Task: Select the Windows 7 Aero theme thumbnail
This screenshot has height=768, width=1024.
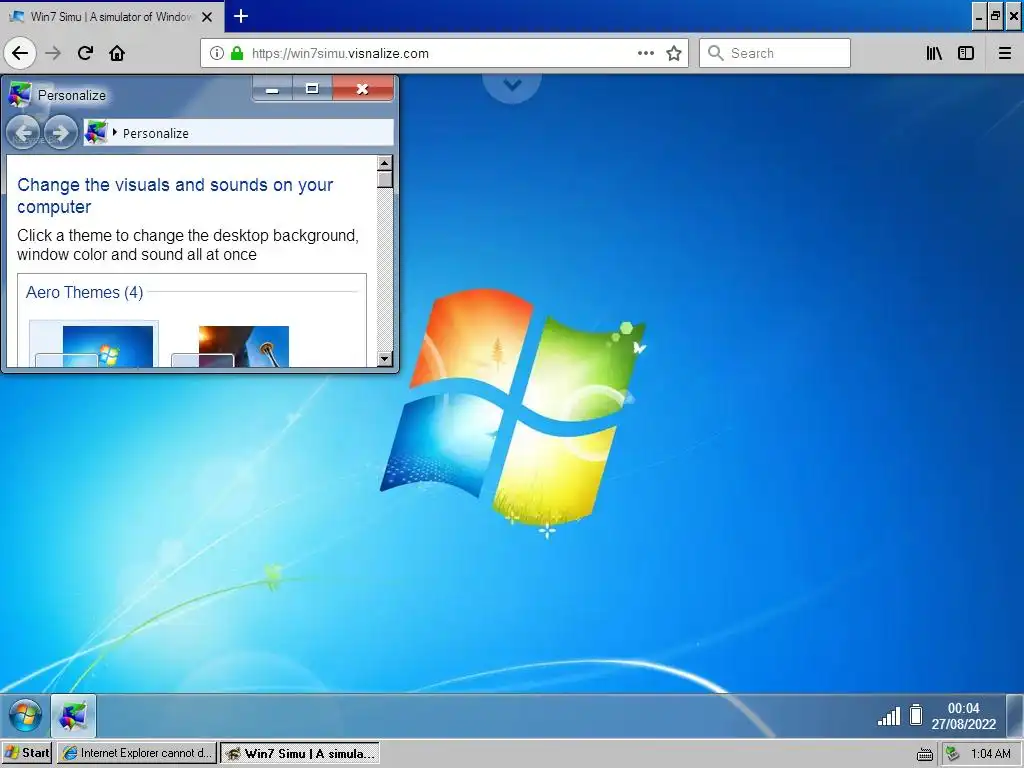Action: (94, 345)
